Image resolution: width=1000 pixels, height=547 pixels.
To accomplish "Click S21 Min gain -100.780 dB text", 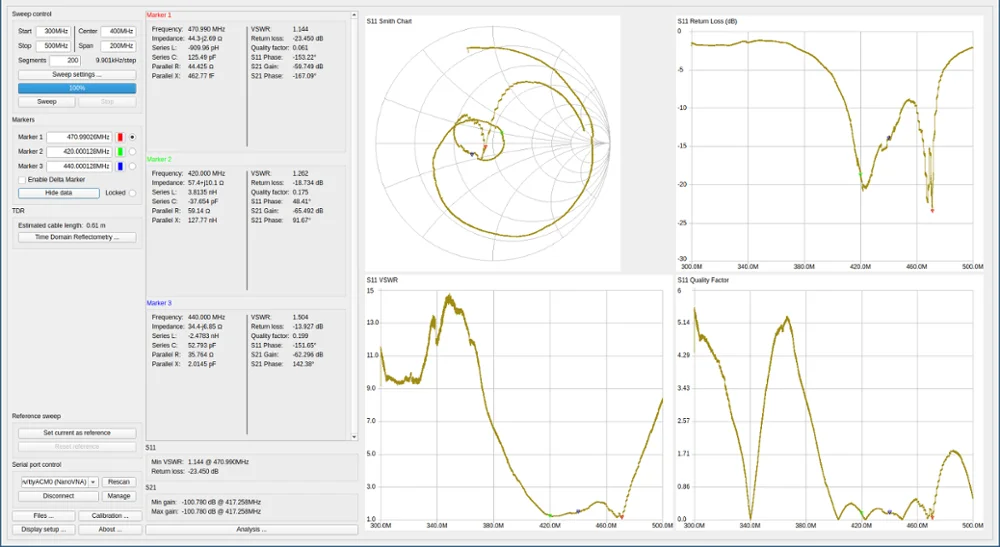I will [205, 502].
